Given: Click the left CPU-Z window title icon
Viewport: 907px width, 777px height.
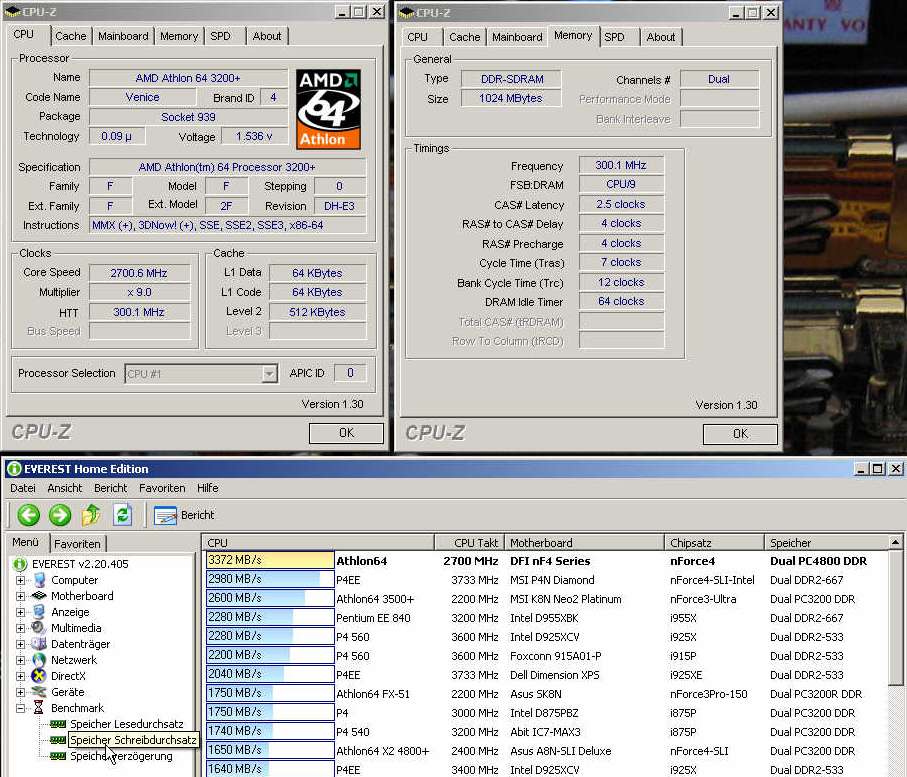Looking at the screenshot, I should [11, 11].
